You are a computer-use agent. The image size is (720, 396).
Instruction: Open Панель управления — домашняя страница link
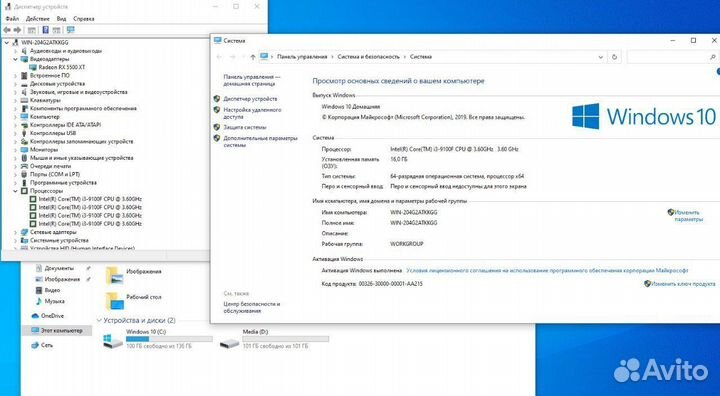(x=252, y=80)
